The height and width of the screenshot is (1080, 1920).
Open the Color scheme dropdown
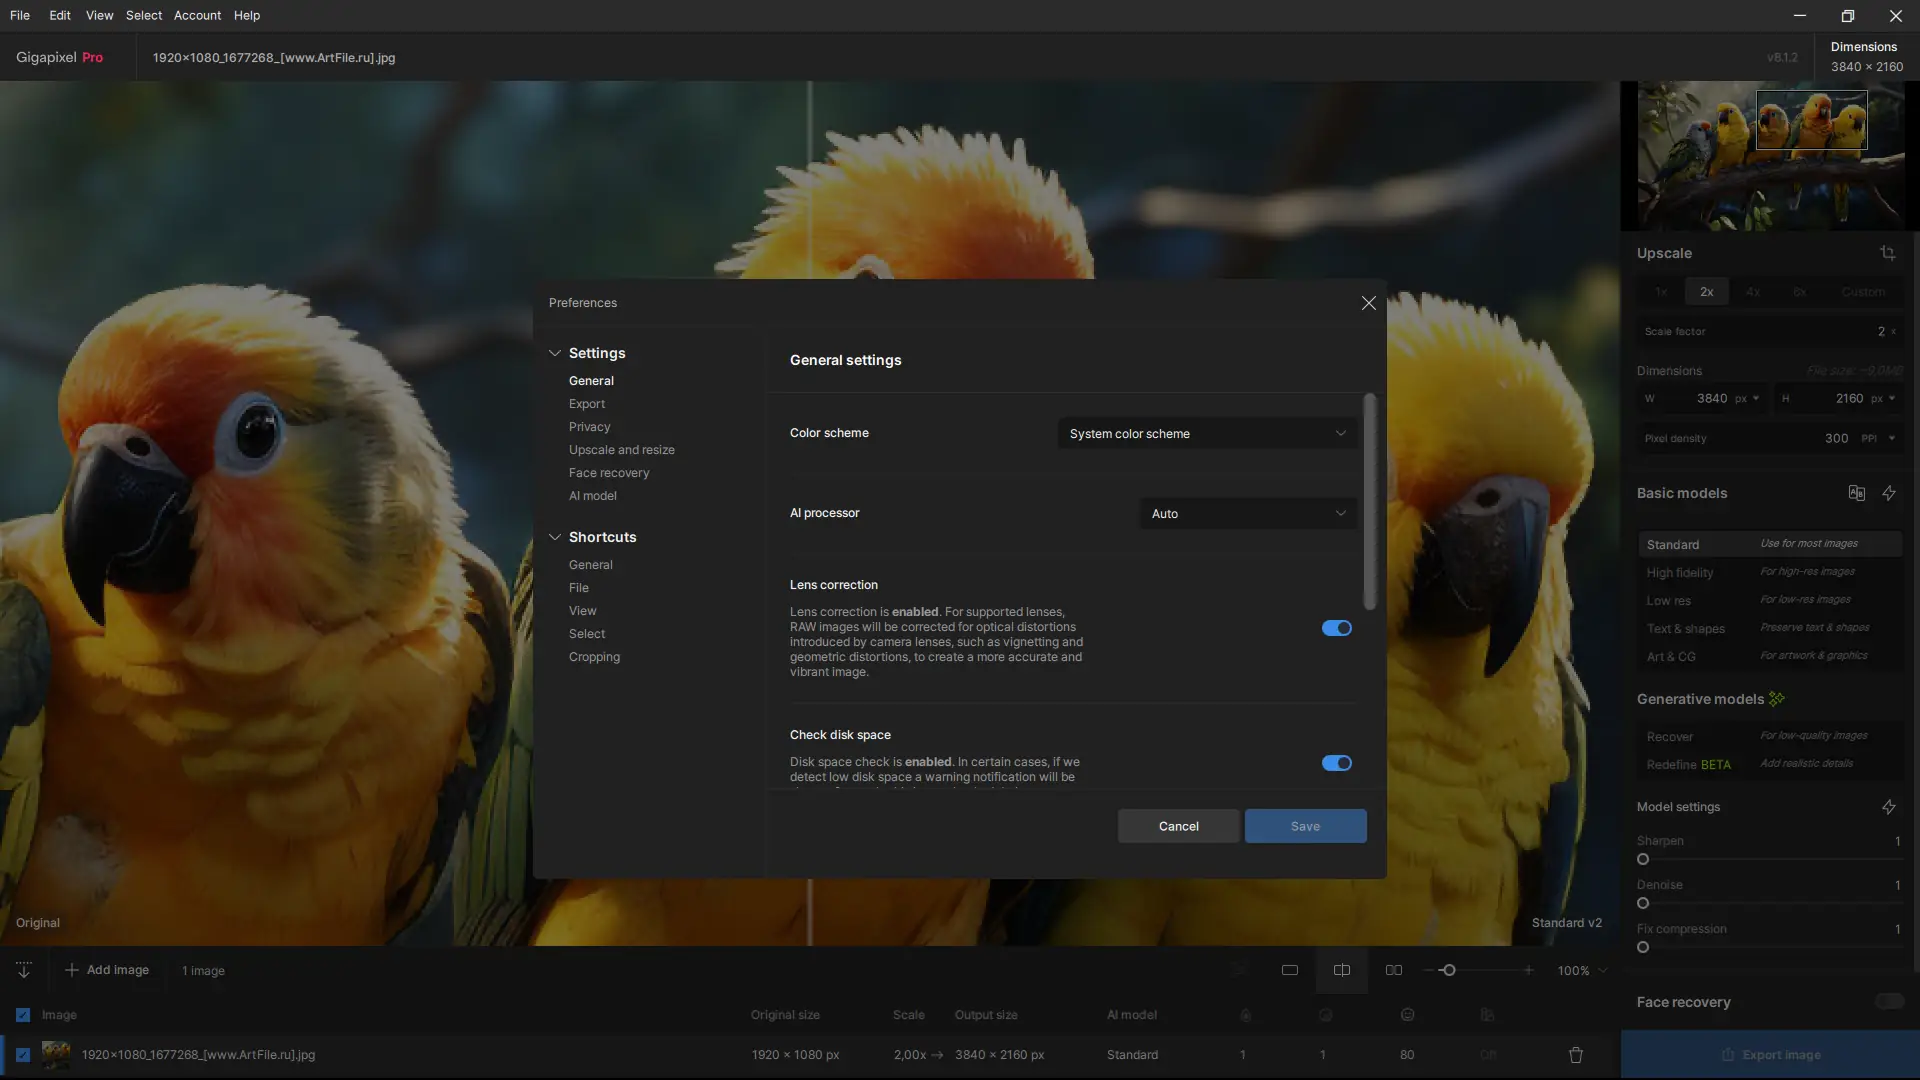[1207, 434]
